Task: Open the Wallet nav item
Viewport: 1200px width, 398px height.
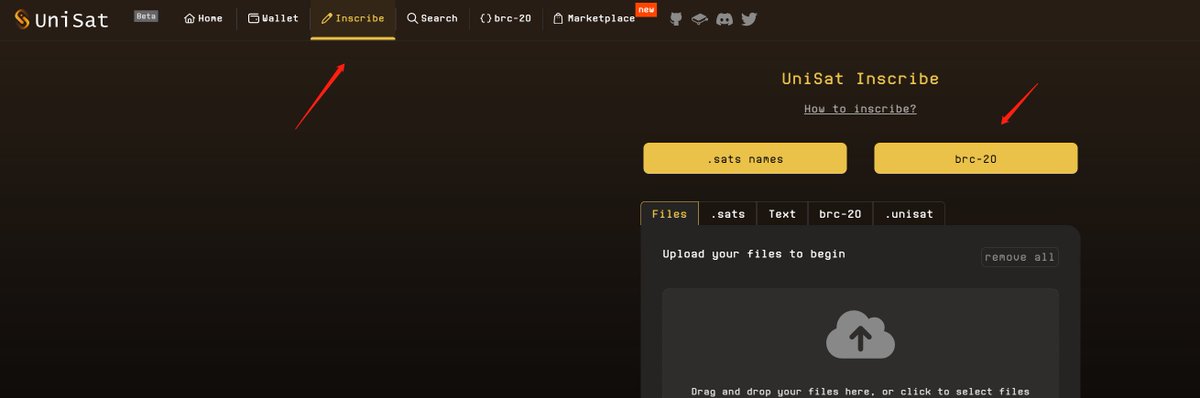Action: [273, 19]
